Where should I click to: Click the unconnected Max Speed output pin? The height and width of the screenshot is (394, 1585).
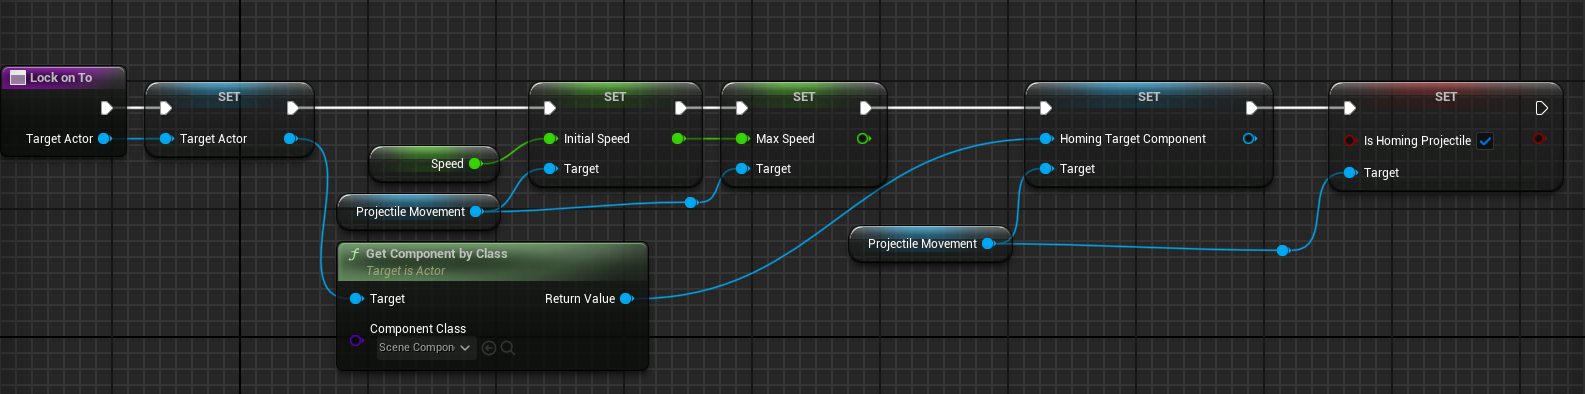point(864,139)
